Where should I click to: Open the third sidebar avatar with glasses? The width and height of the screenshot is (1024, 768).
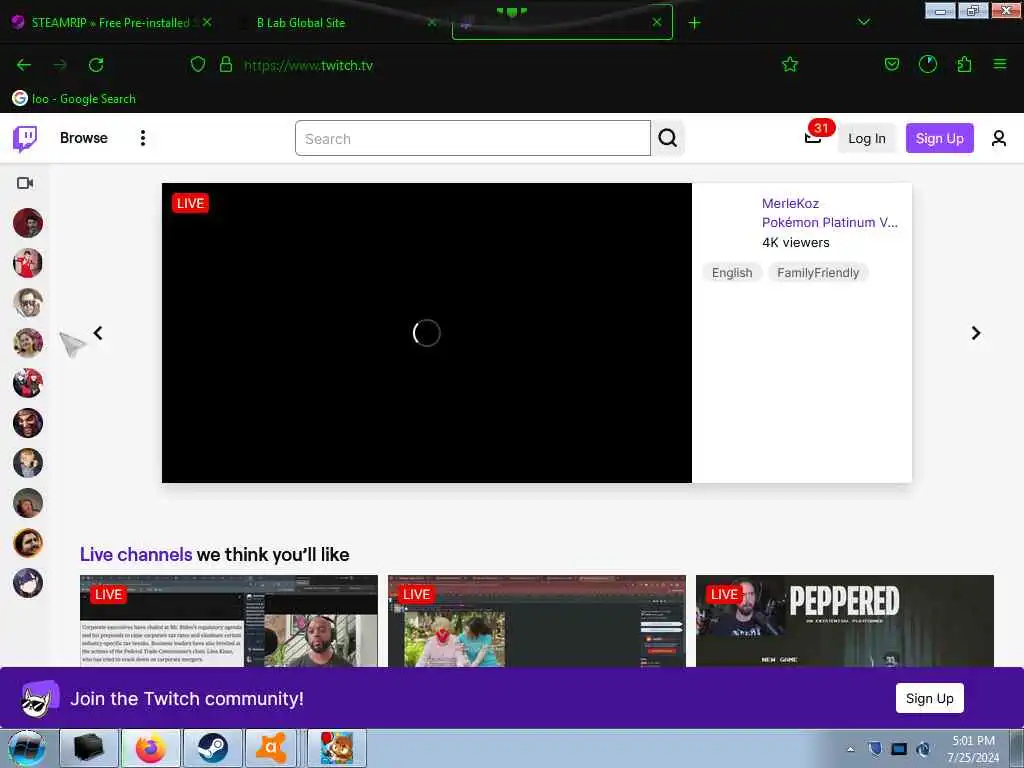(x=27, y=303)
